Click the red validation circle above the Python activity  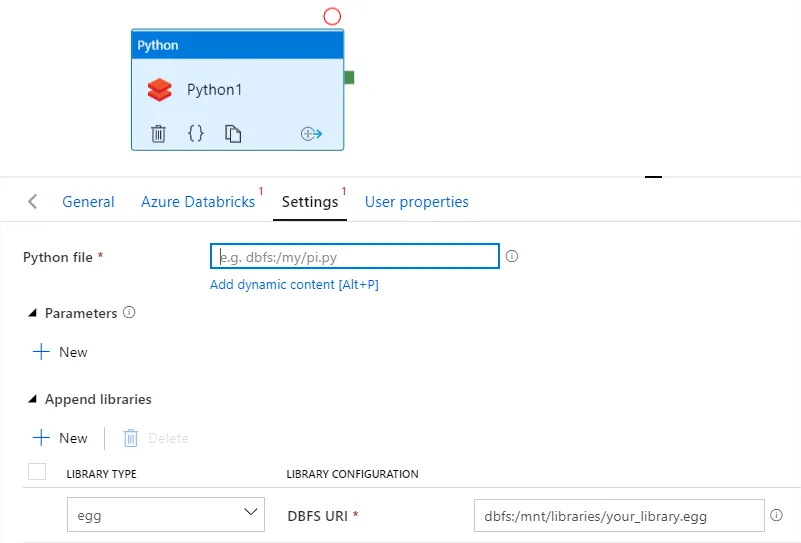coord(332,16)
